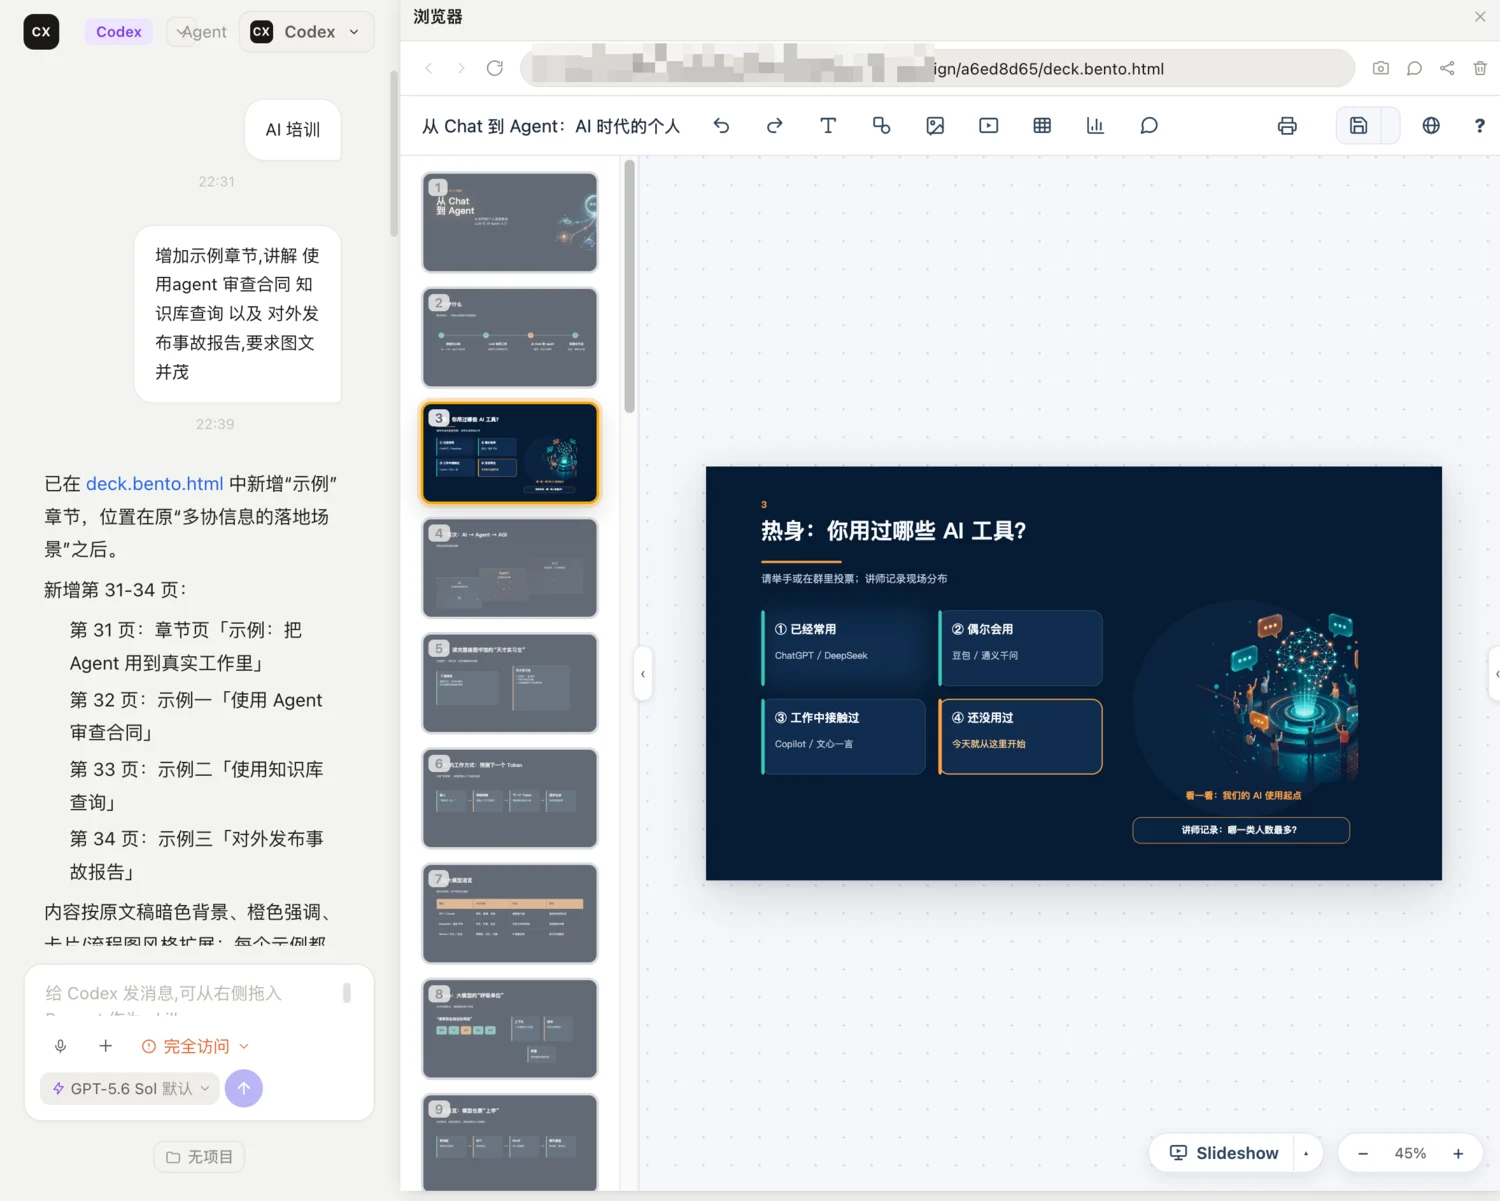Click the undo arrow in the deck toolbar
The height and width of the screenshot is (1201, 1500).
[721, 126]
